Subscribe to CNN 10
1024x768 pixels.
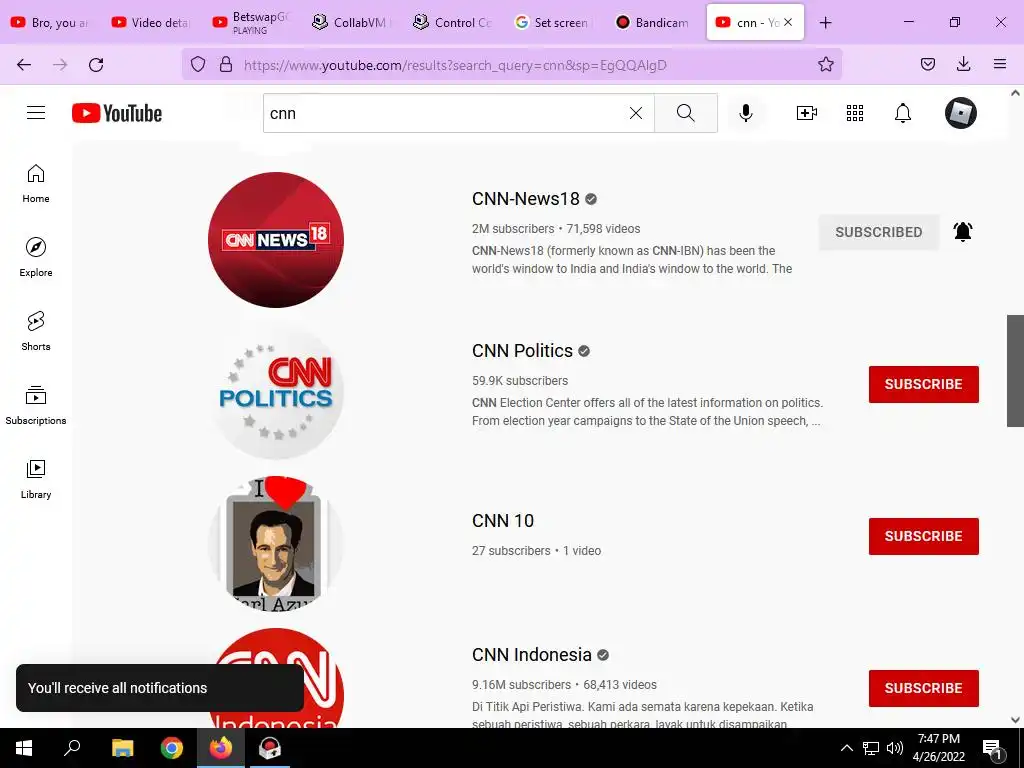(x=923, y=536)
